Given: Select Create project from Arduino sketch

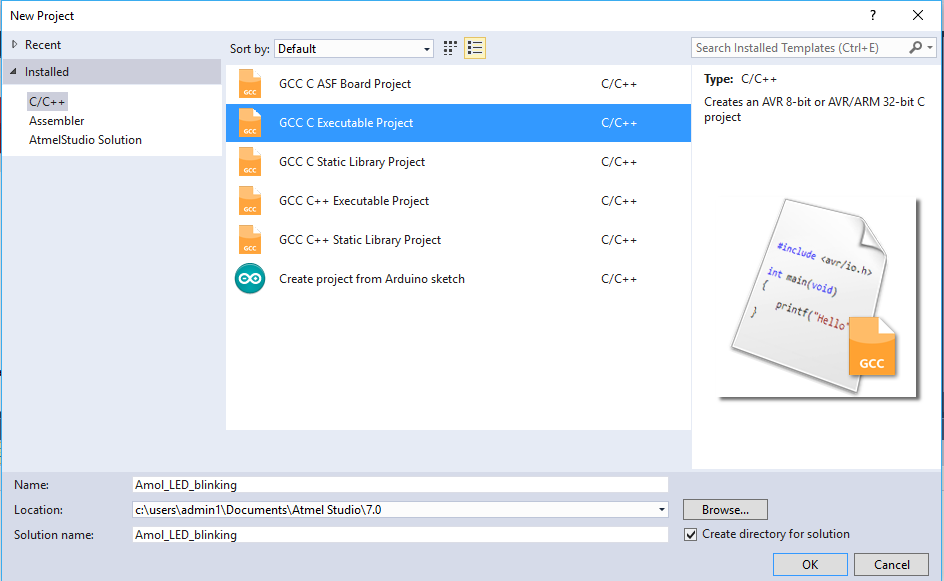Looking at the screenshot, I should (x=458, y=279).
